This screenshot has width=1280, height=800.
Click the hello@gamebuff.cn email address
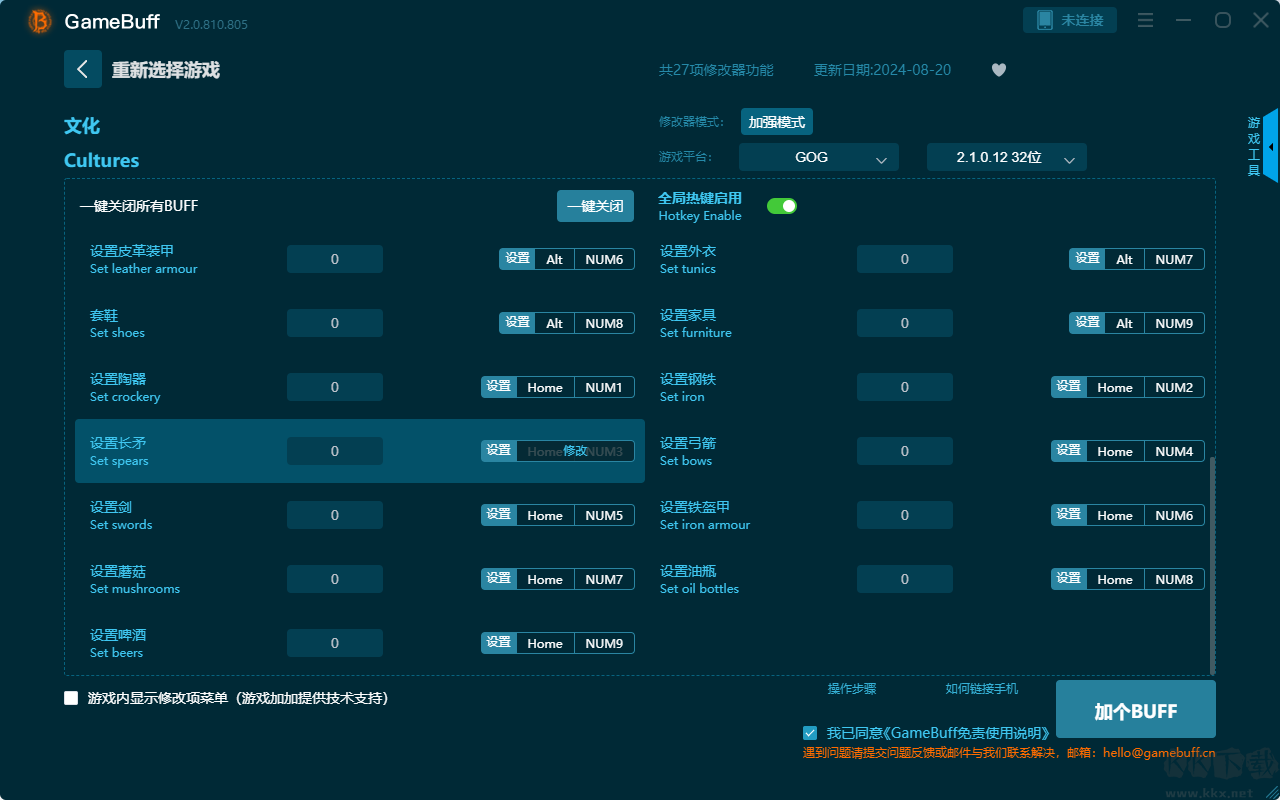tap(1159, 753)
